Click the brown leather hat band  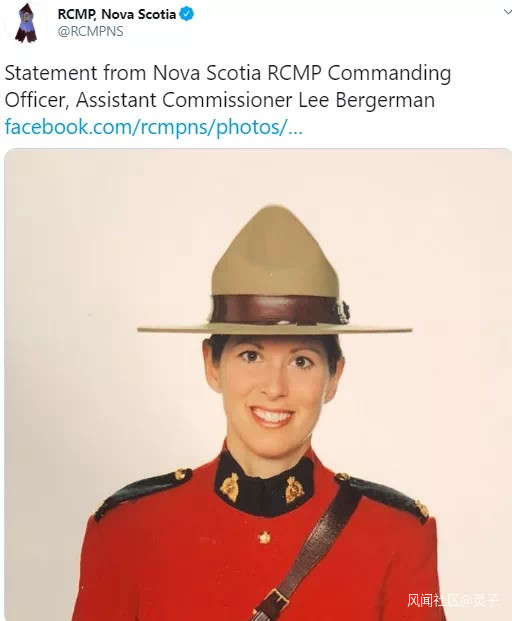tap(275, 310)
